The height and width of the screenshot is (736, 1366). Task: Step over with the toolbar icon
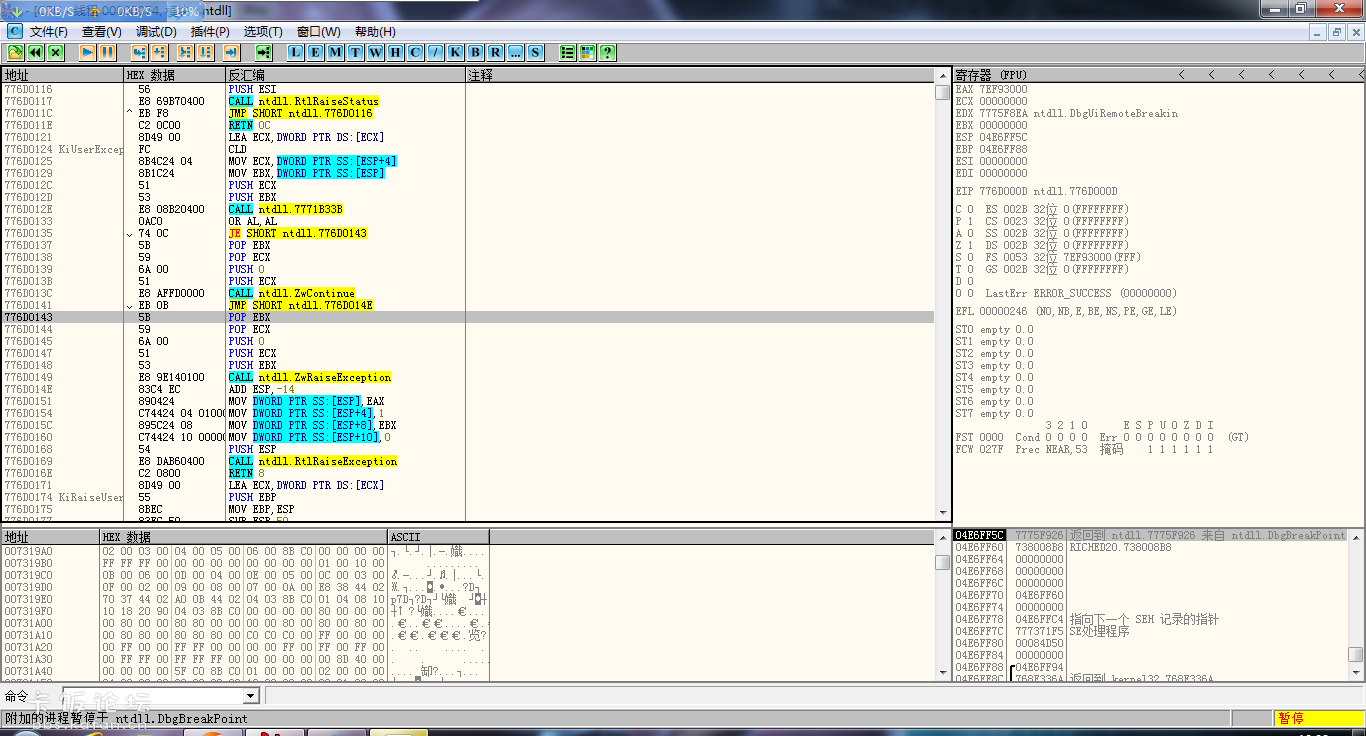click(x=159, y=52)
